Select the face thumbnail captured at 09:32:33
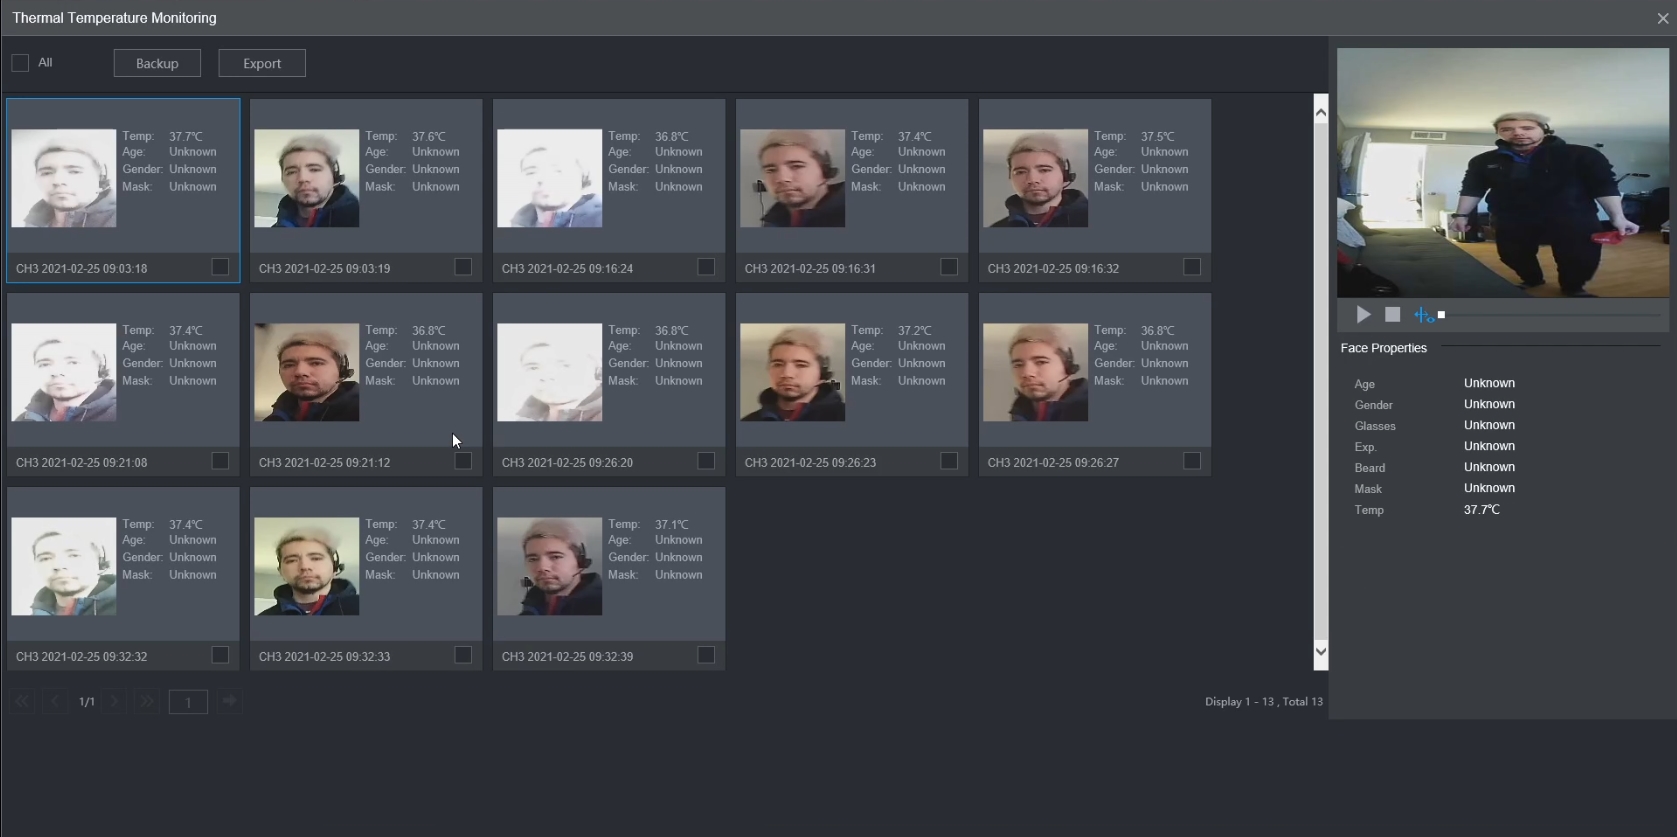This screenshot has height=837, width=1677. coord(307,566)
